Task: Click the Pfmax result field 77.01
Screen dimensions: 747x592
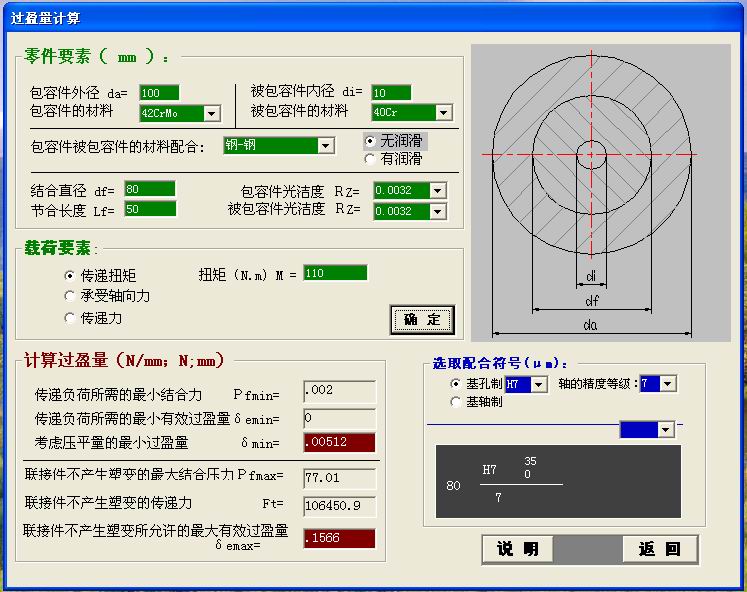Action: (339, 478)
